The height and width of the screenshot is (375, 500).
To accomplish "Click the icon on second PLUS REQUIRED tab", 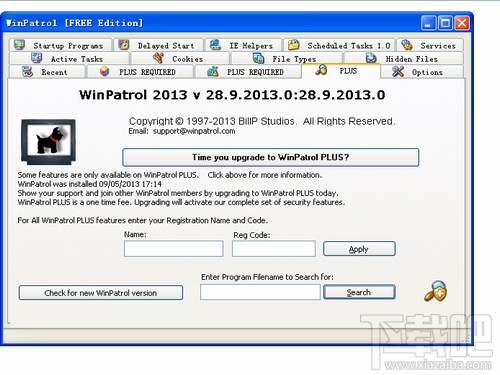I will click(213, 71).
